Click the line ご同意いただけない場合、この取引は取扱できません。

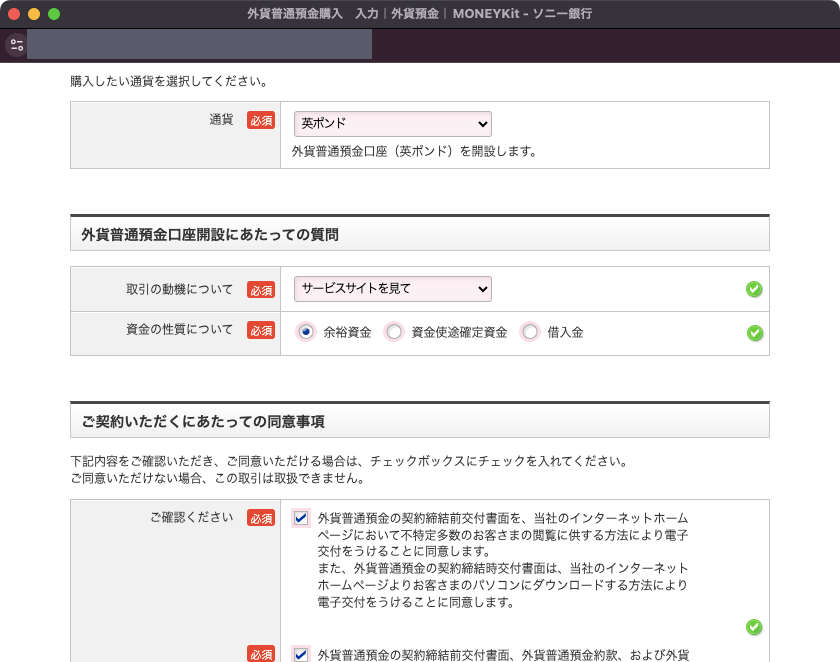click(218, 478)
